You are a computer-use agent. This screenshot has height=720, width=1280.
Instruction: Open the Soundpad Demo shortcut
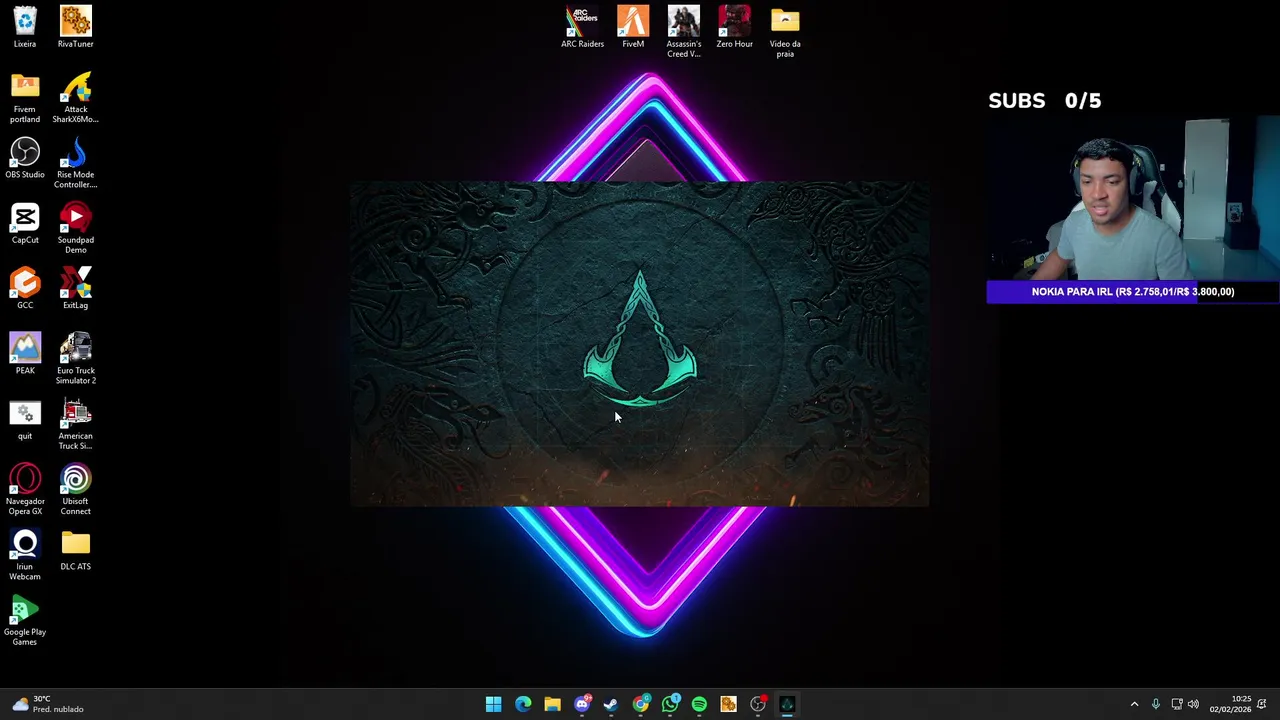pyautogui.click(x=75, y=227)
